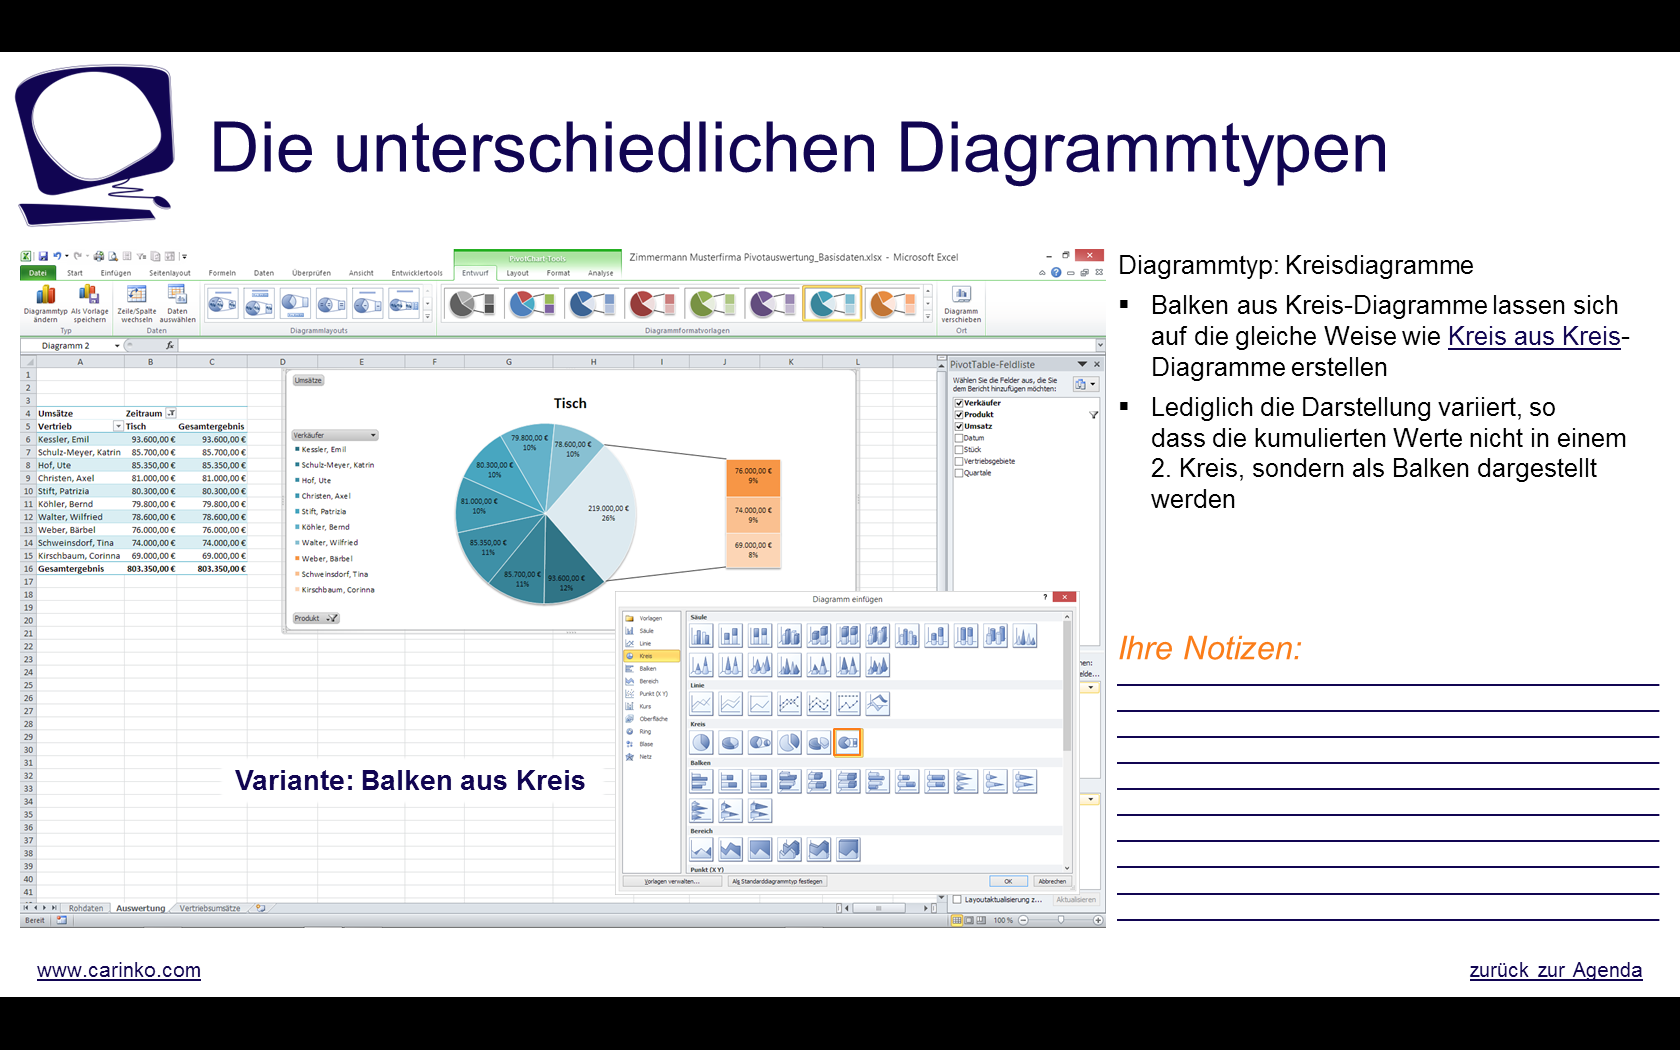Click the undo icon in quick access
The height and width of the screenshot is (1050, 1680).
tap(58, 257)
